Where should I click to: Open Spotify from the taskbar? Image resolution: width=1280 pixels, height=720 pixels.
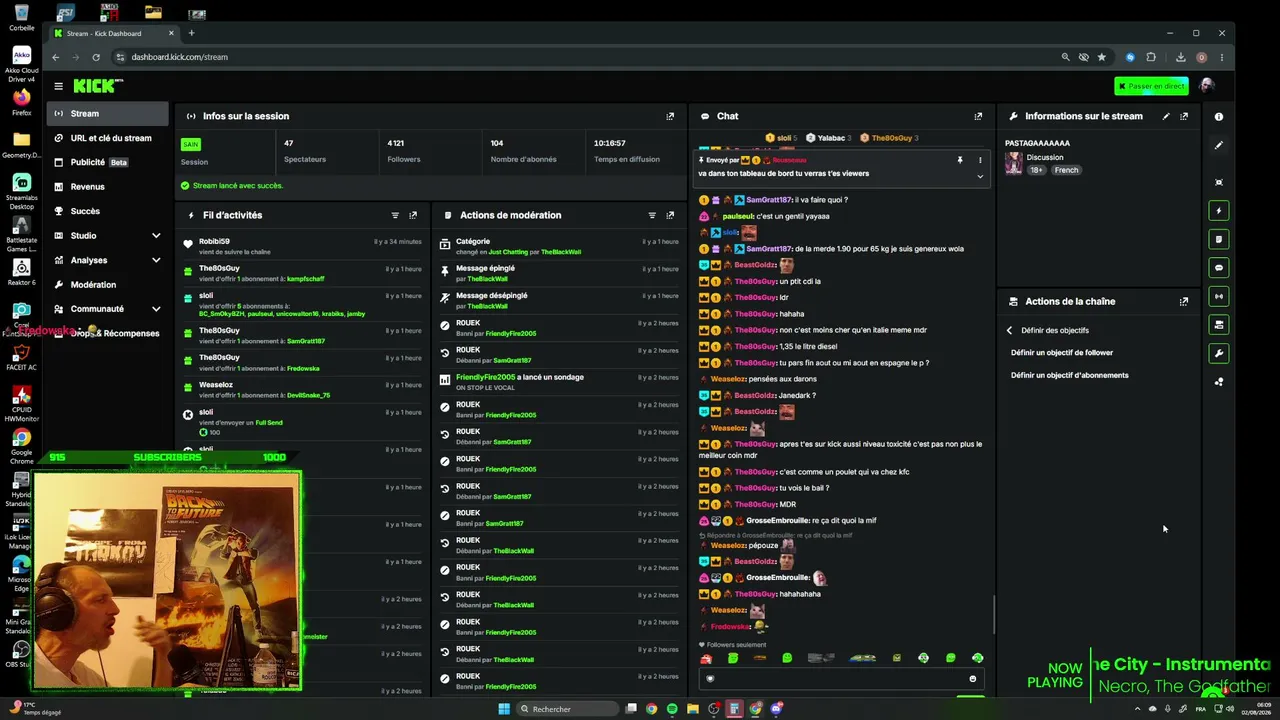pyautogui.click(x=672, y=709)
